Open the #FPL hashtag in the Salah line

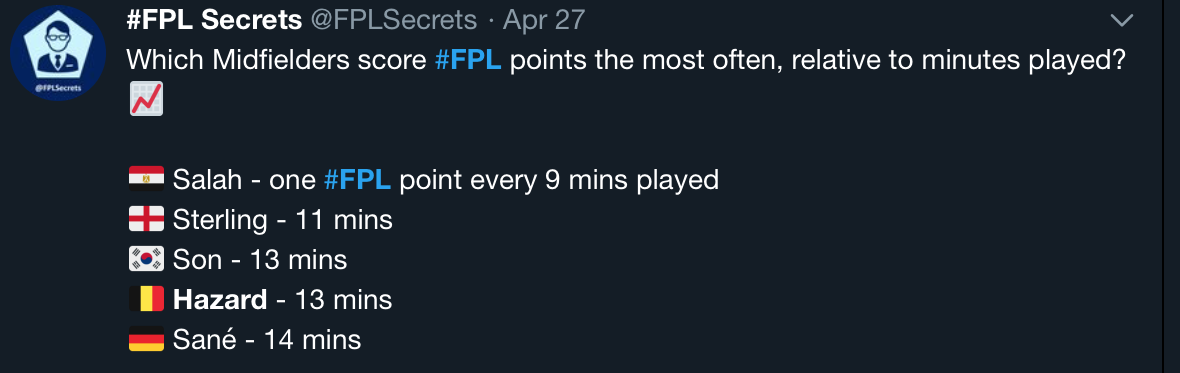357,180
